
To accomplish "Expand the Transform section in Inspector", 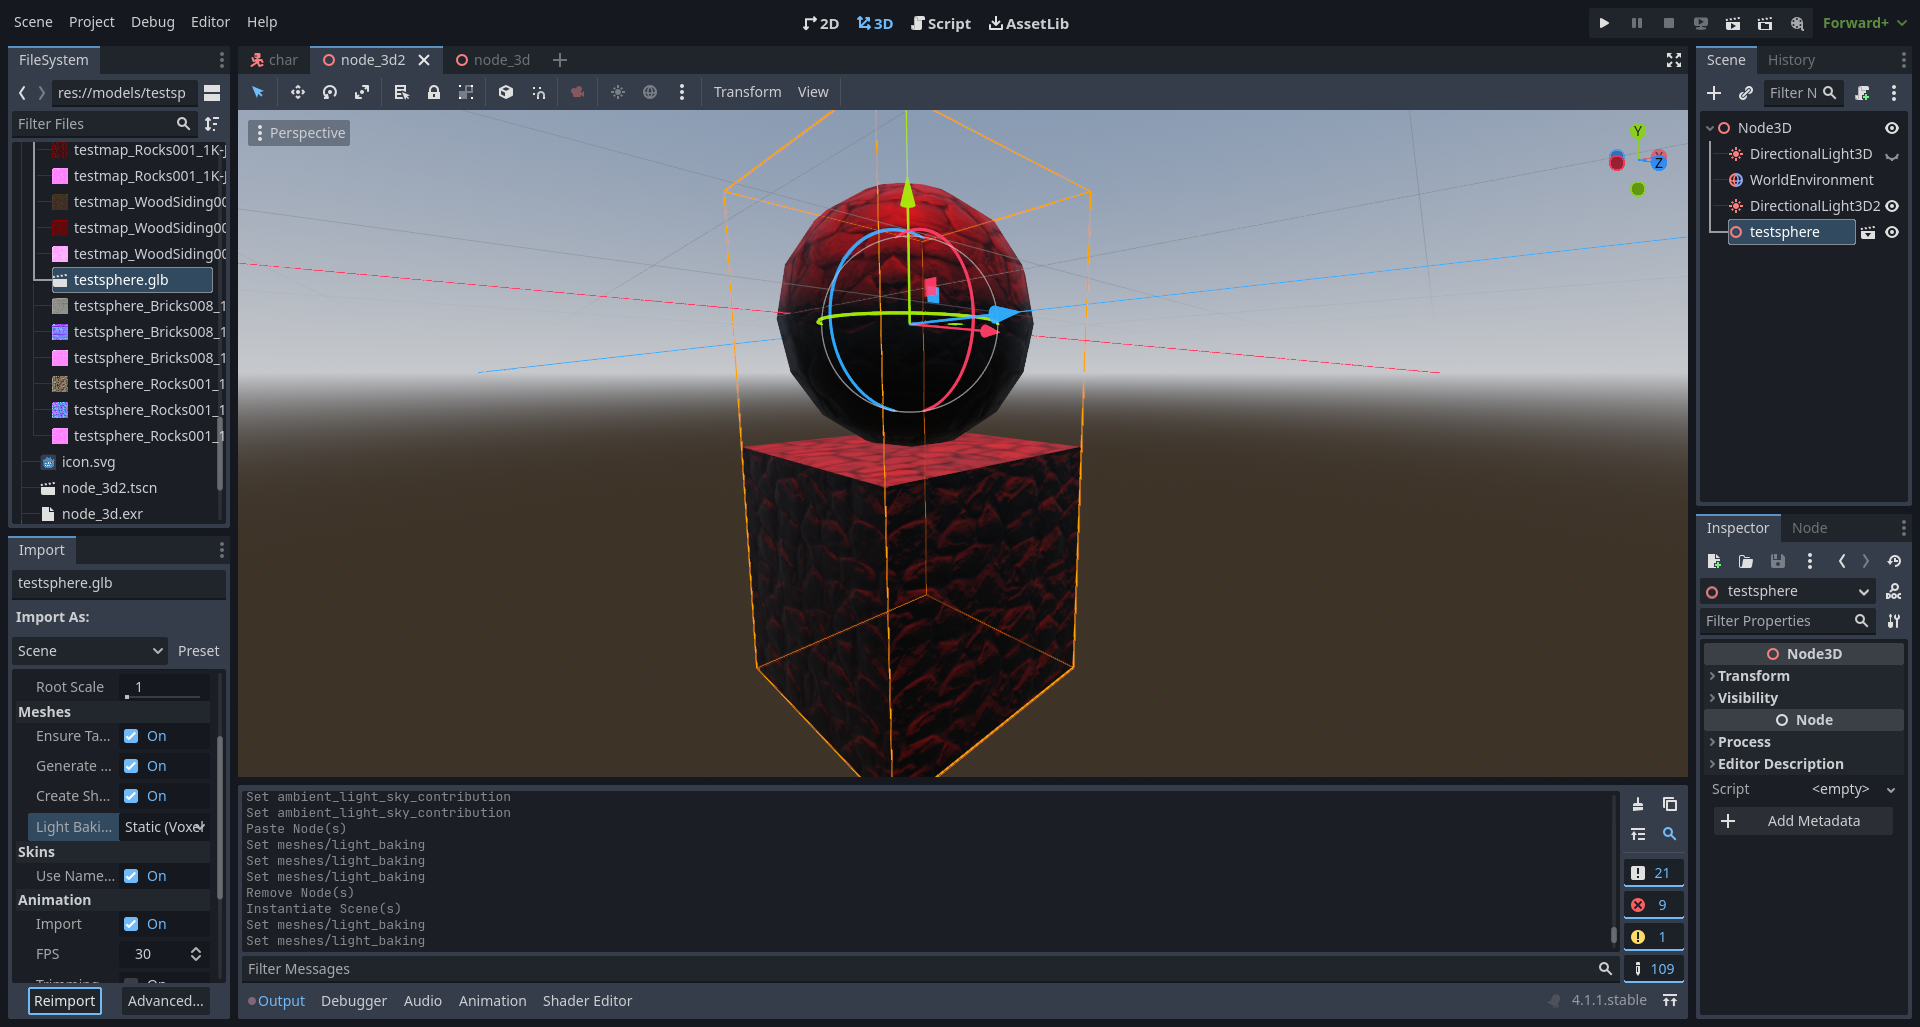I will (1752, 675).
